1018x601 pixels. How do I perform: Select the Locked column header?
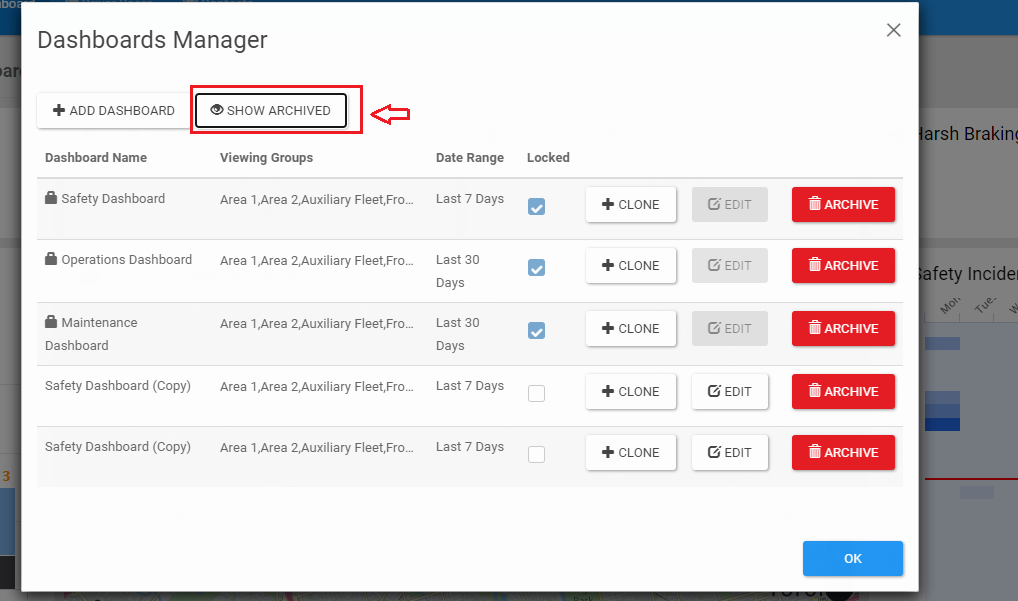(548, 158)
